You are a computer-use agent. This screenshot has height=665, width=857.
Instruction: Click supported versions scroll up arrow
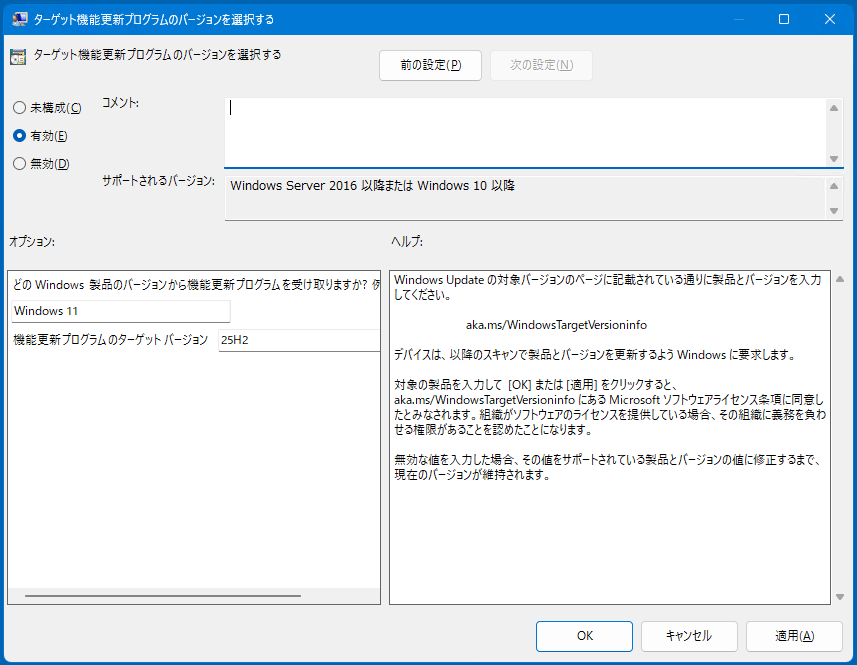pos(834,186)
